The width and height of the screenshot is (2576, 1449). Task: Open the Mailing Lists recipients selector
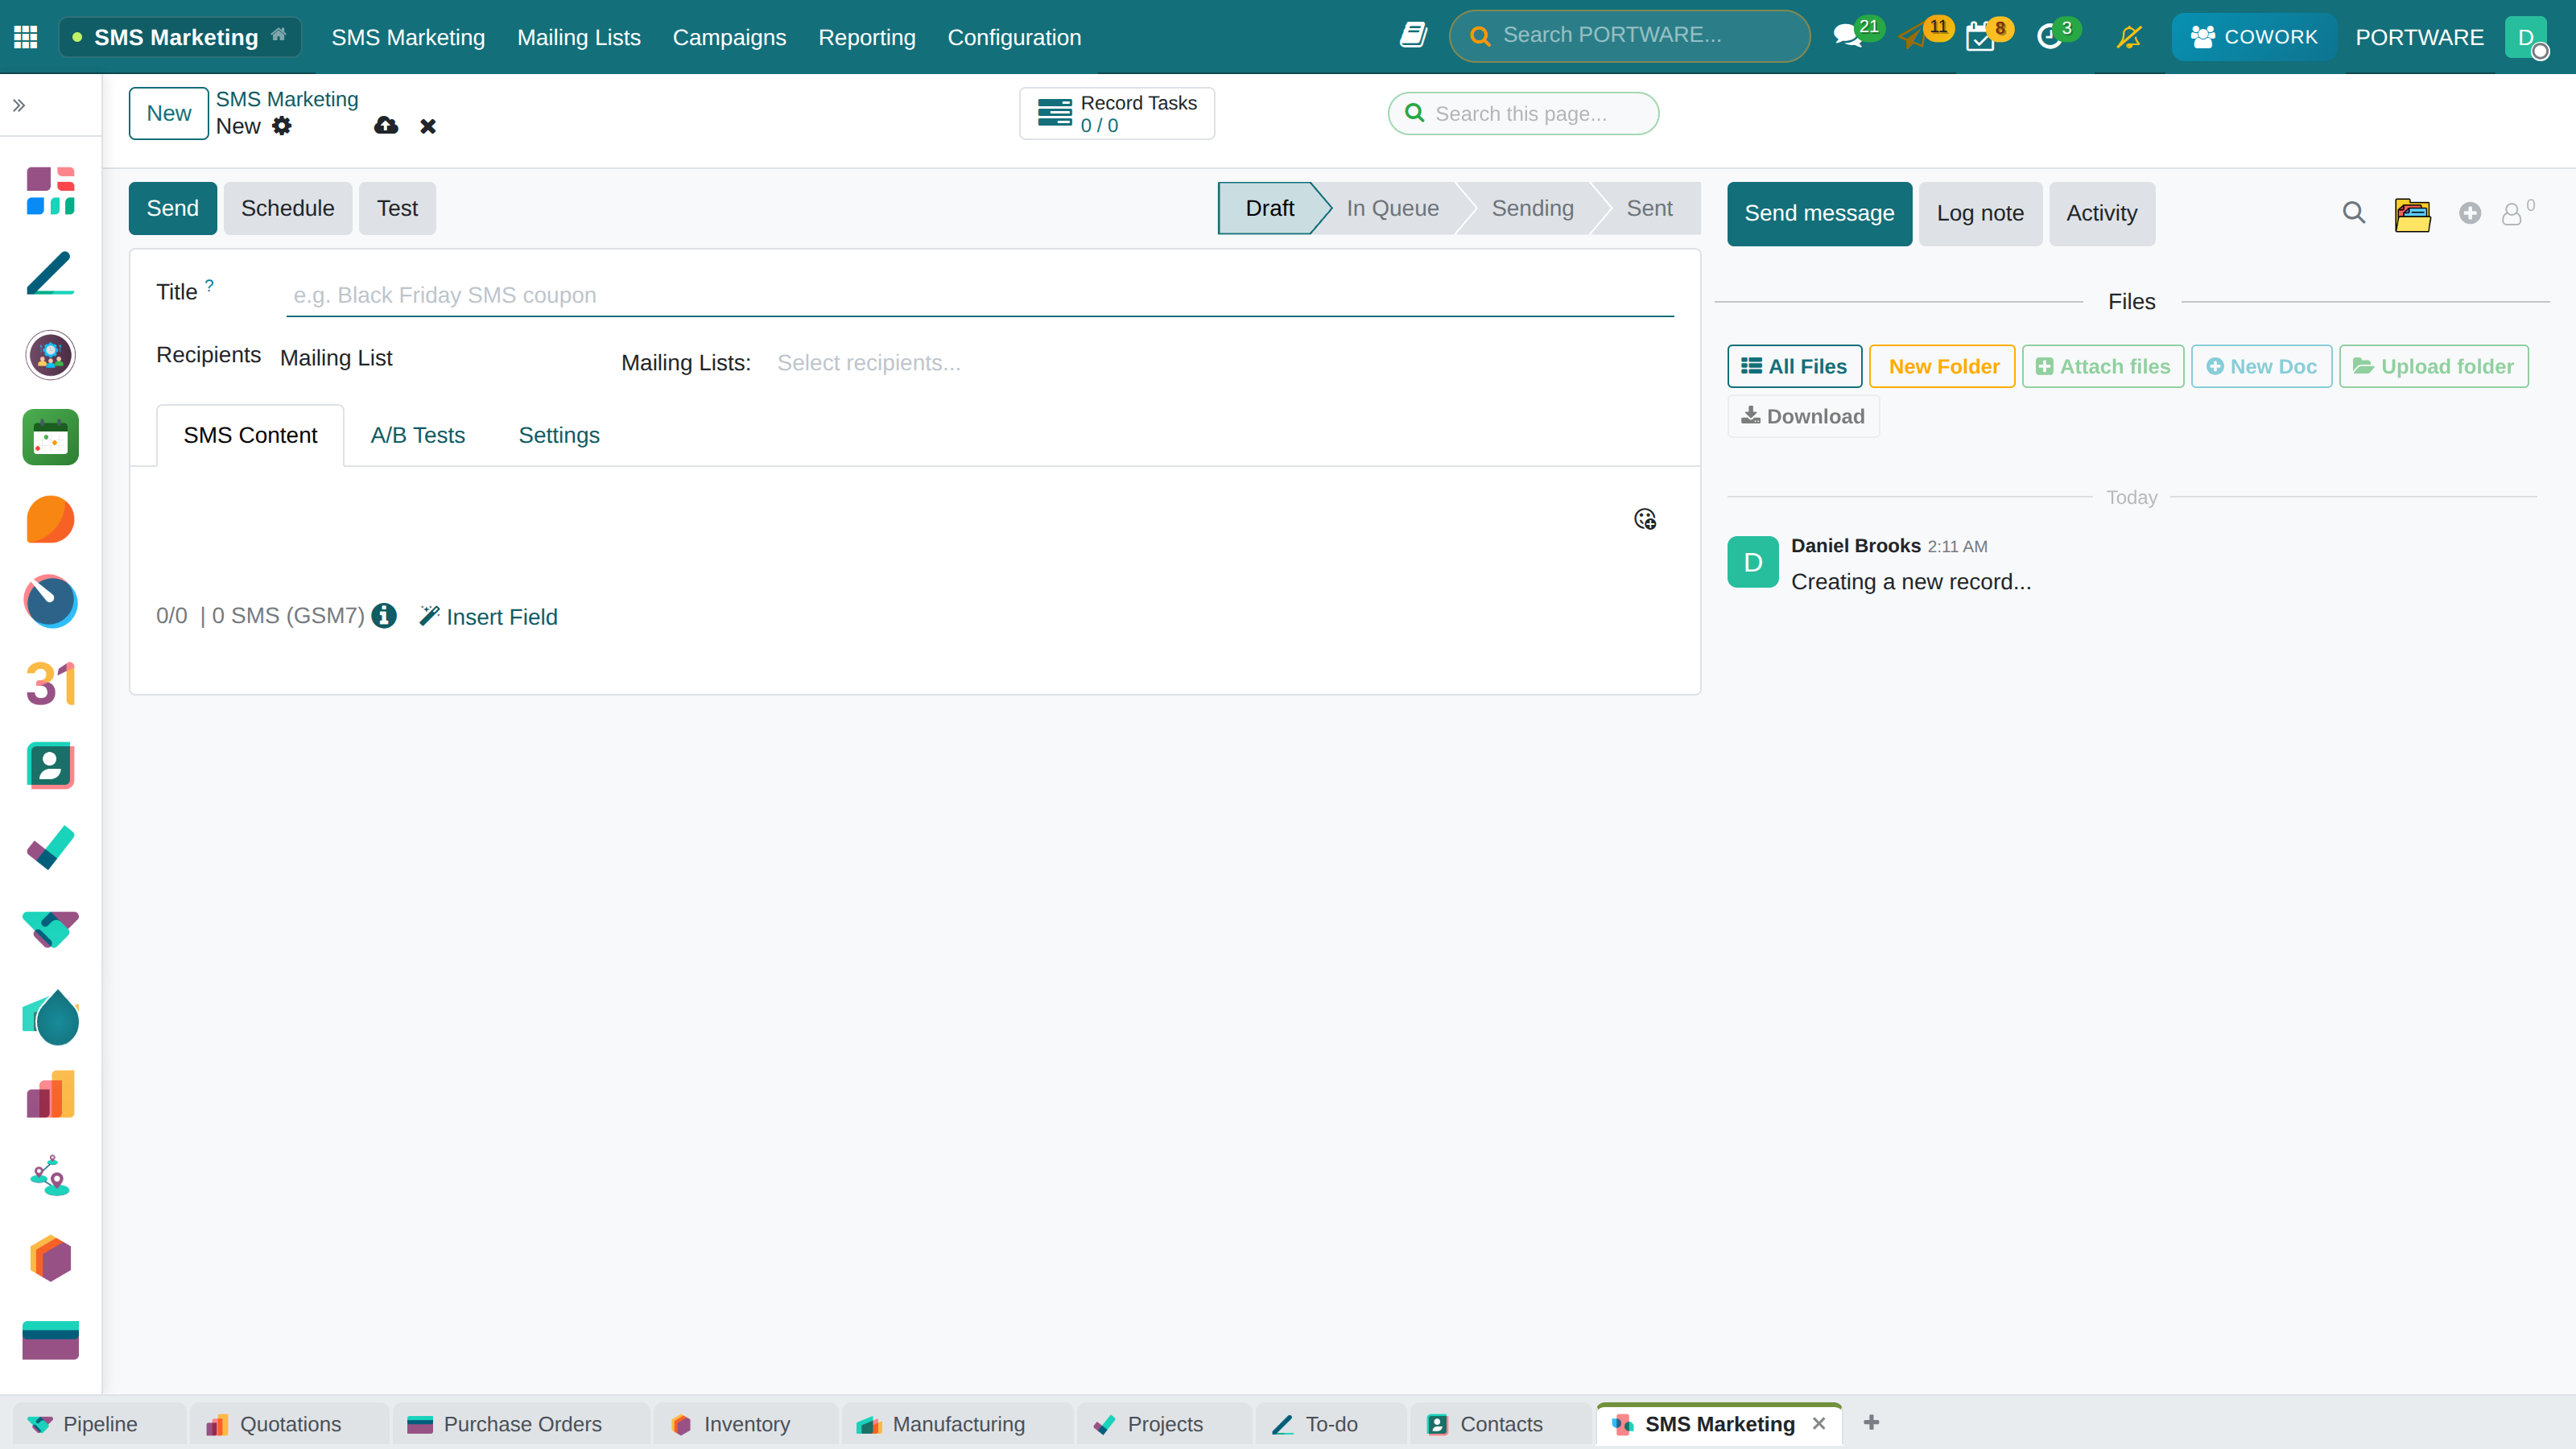click(x=1222, y=363)
